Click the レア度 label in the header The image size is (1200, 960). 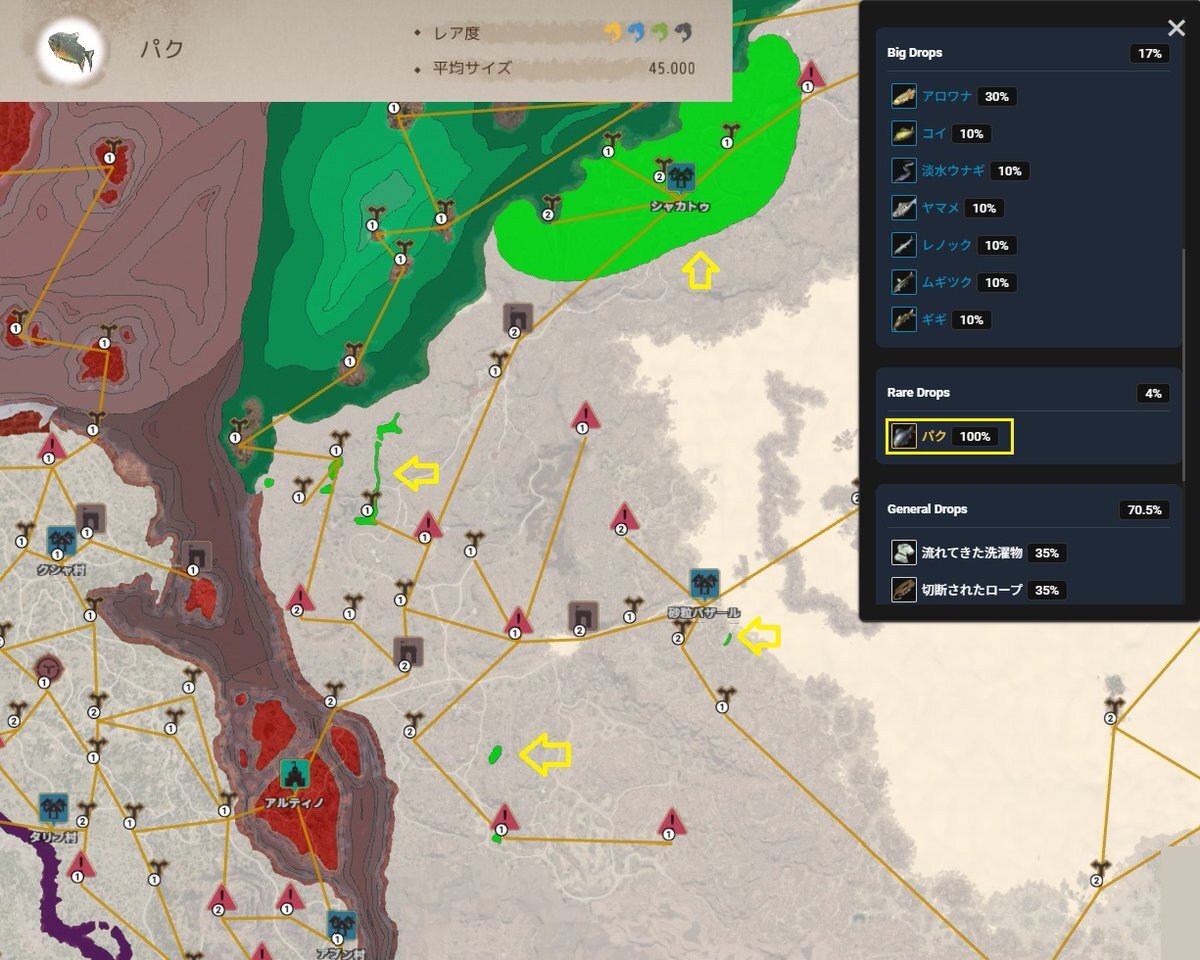point(457,33)
